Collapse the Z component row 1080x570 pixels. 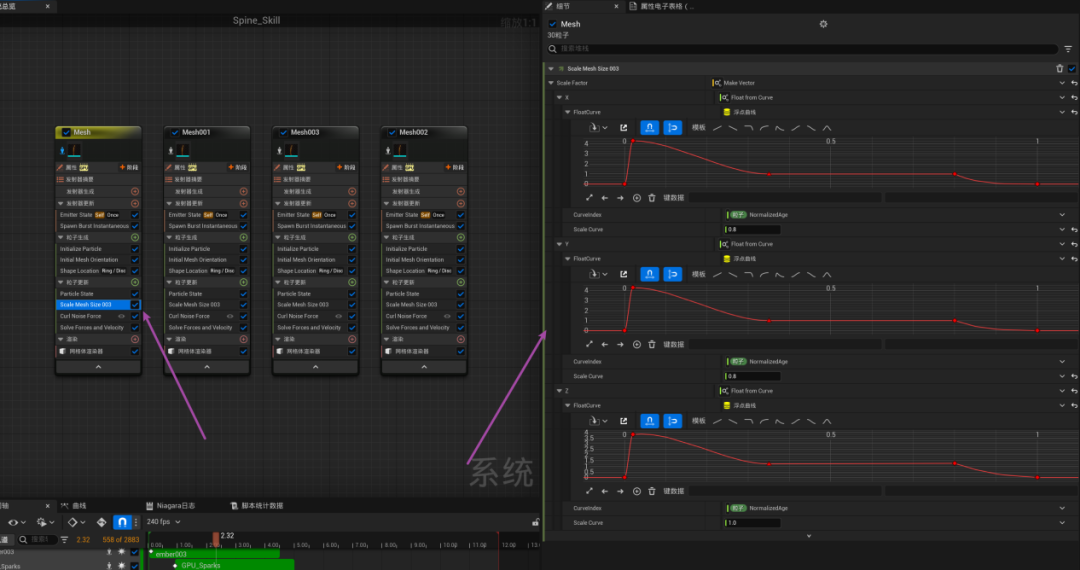click(559, 391)
